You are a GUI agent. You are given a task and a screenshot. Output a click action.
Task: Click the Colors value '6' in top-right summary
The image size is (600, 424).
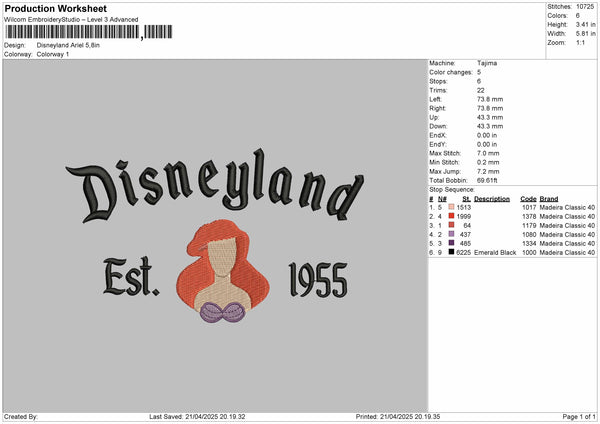tap(577, 16)
